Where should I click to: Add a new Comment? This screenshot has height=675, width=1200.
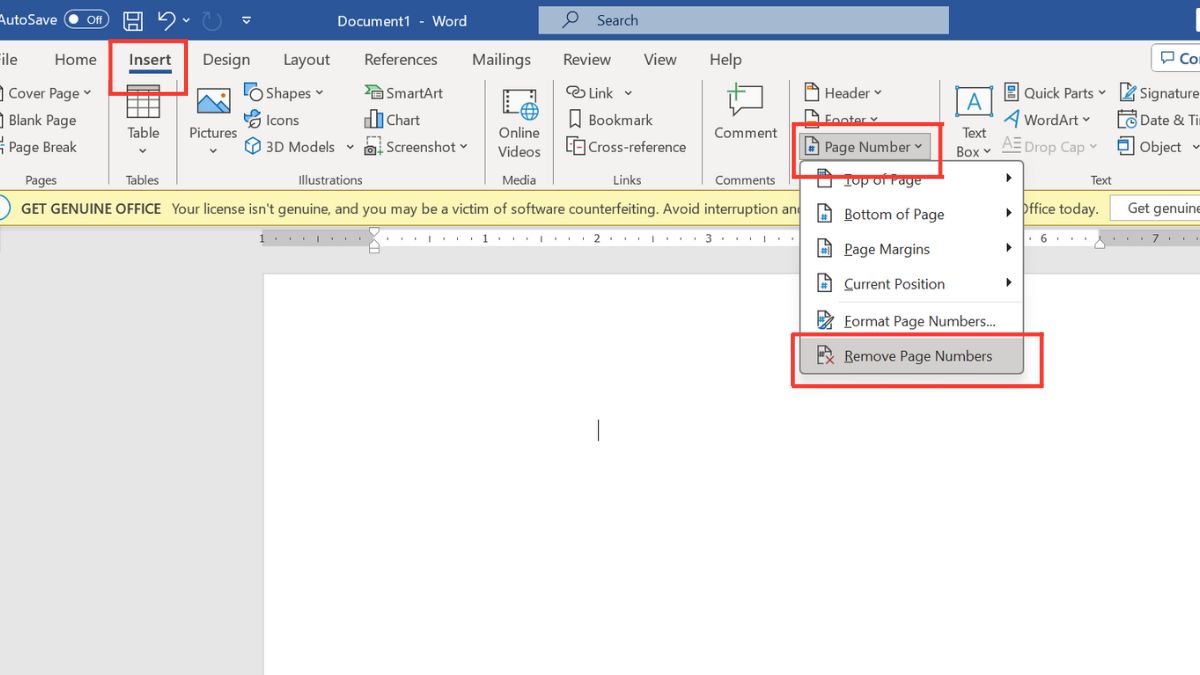pyautogui.click(x=746, y=112)
